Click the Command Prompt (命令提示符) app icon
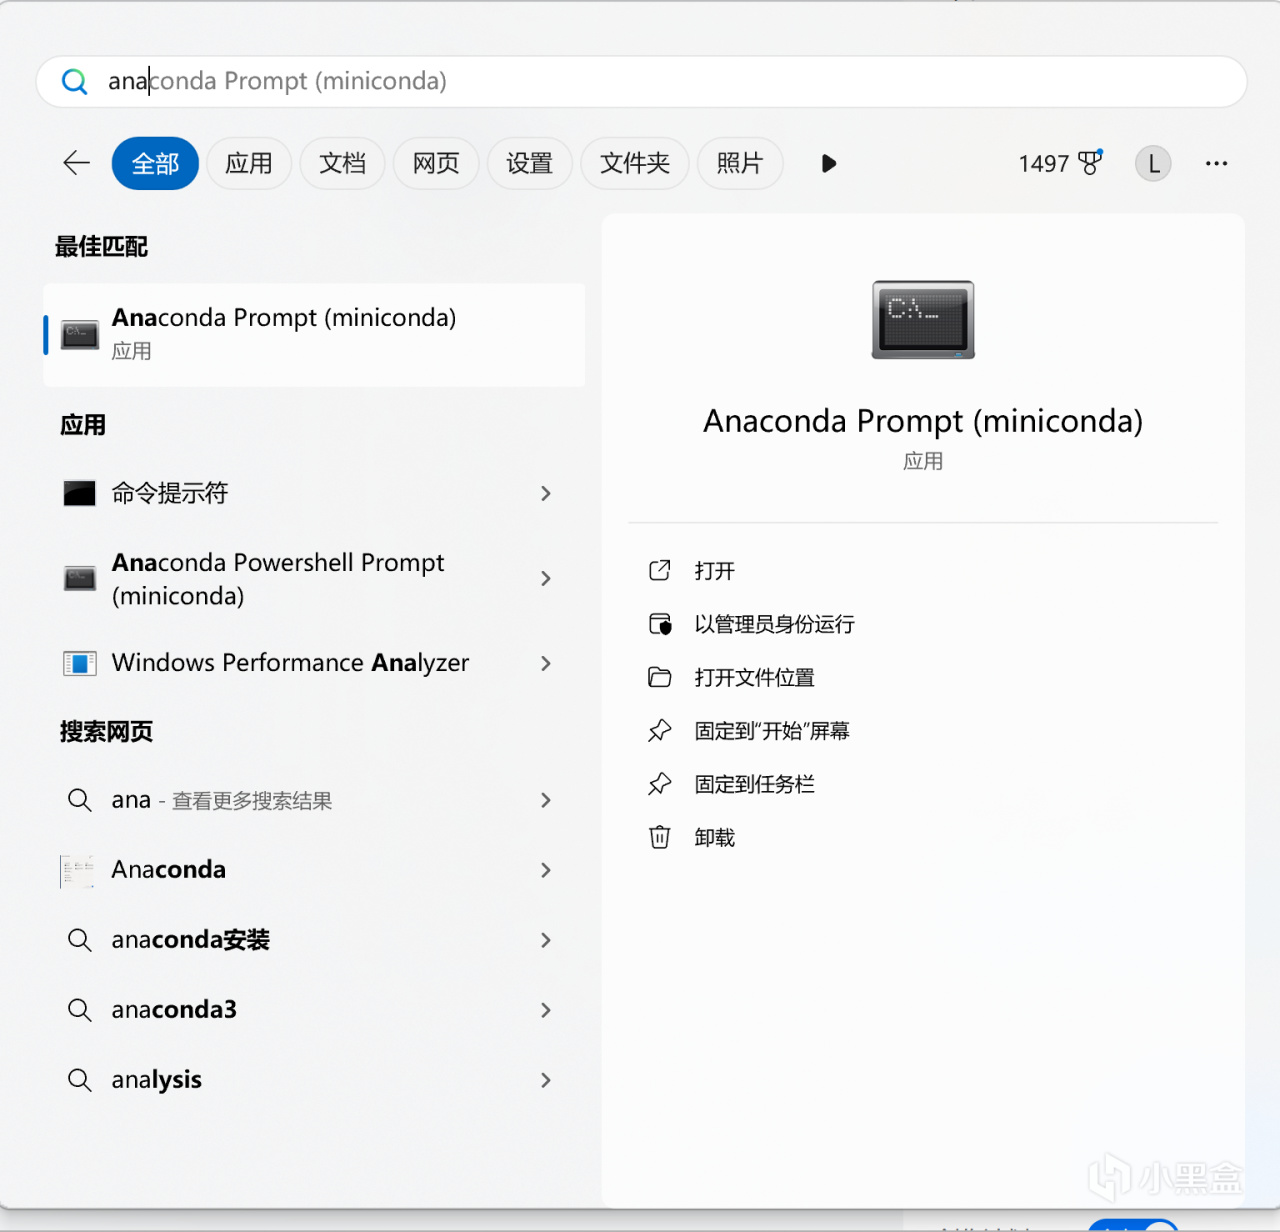This screenshot has height=1232, width=1280. (x=80, y=493)
